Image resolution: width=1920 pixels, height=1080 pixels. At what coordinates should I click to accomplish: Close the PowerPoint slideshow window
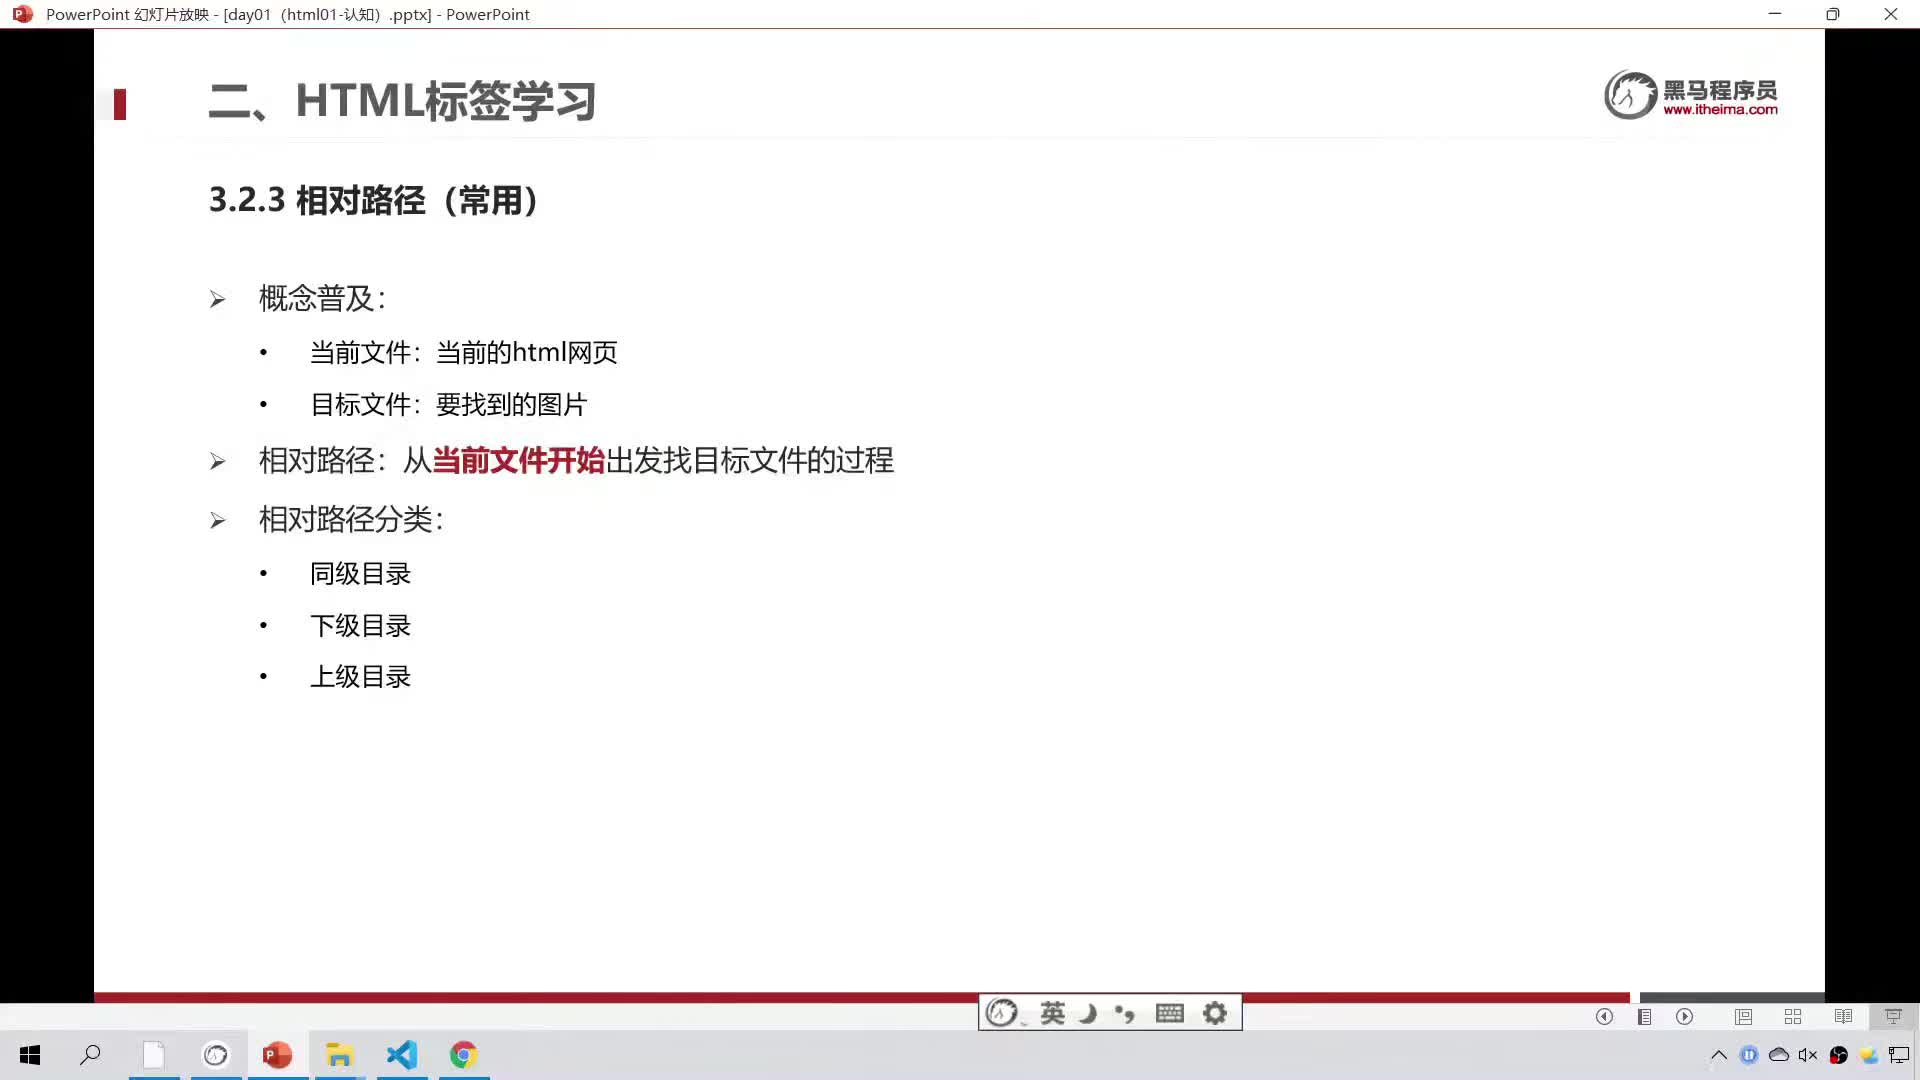1891,14
